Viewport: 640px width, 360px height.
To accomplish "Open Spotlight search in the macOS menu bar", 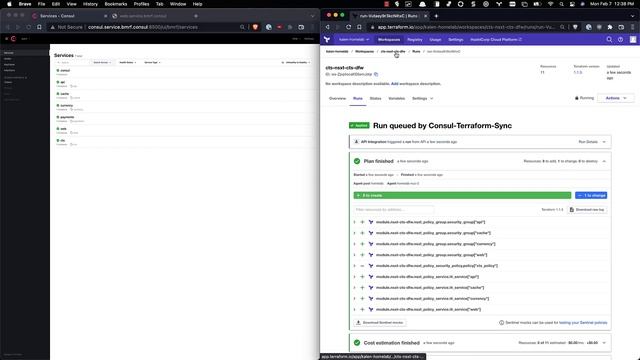I will [x=561, y=4].
